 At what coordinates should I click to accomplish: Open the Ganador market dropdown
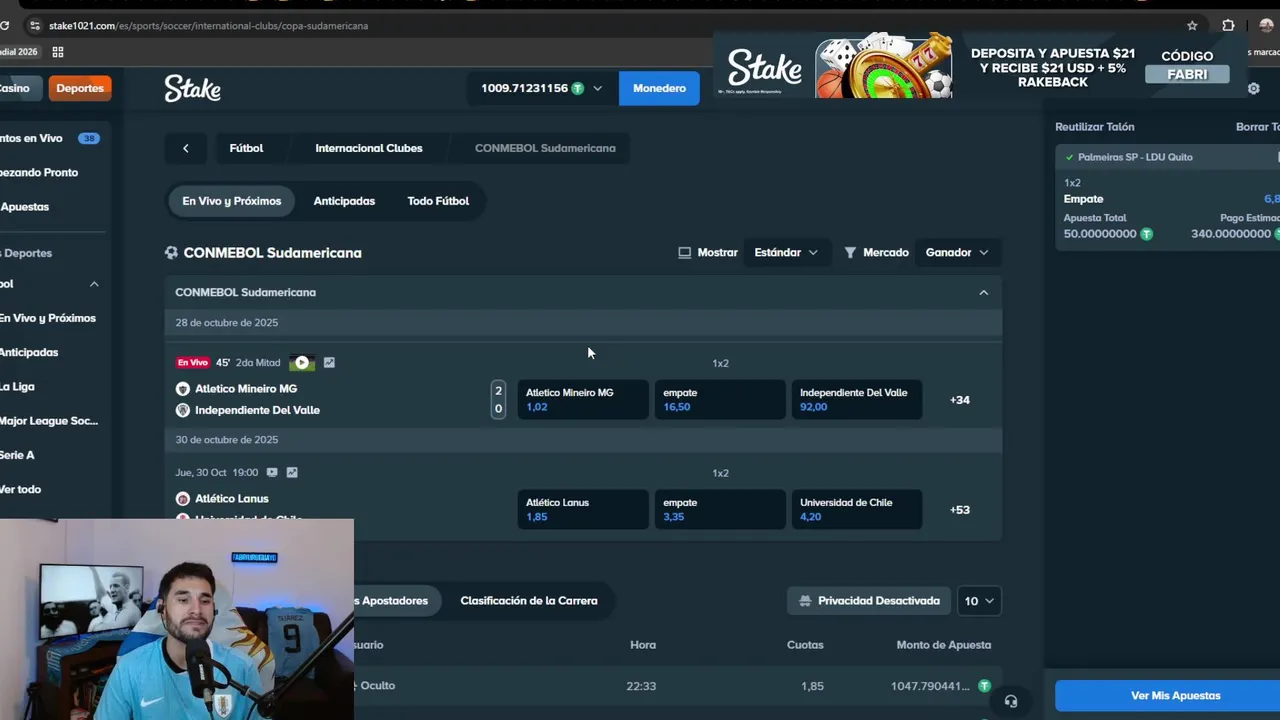(x=957, y=253)
